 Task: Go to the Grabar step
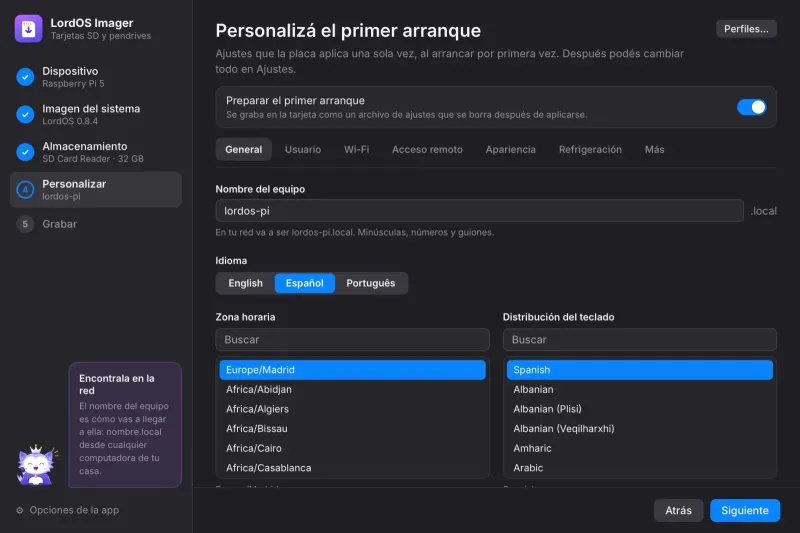tap(96, 224)
